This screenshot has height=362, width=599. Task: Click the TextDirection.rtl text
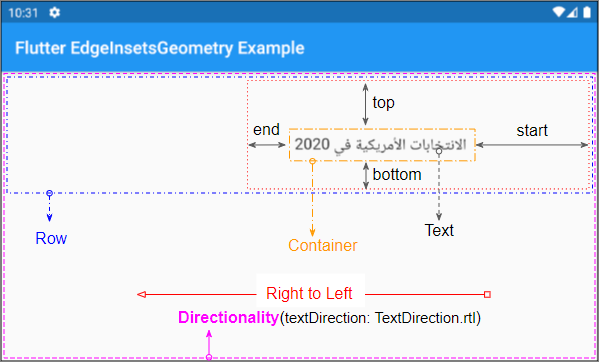(x=426, y=318)
